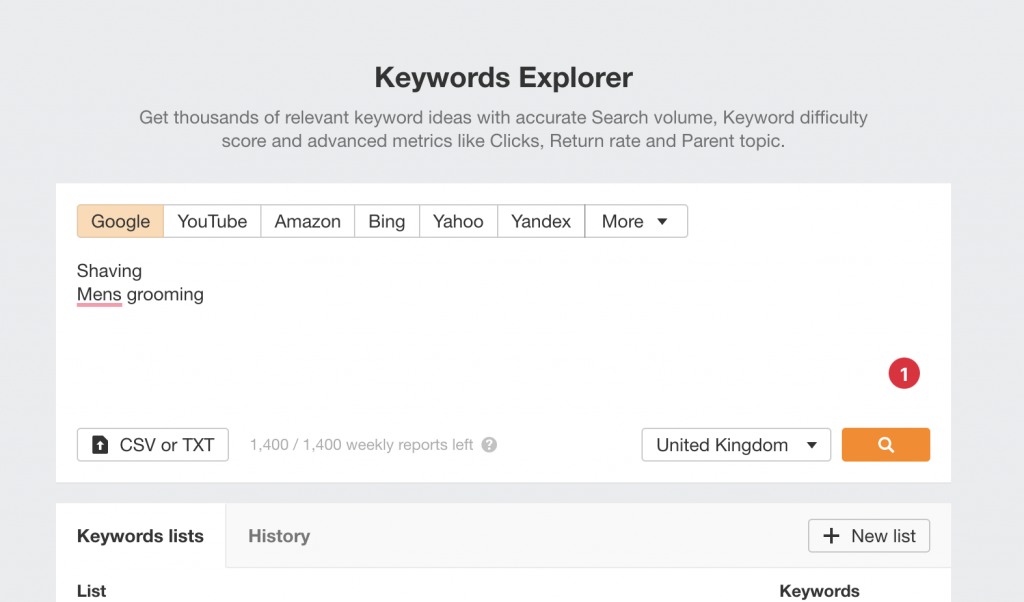Run search with the orange magnifier button
1024x602 pixels.
click(x=885, y=445)
